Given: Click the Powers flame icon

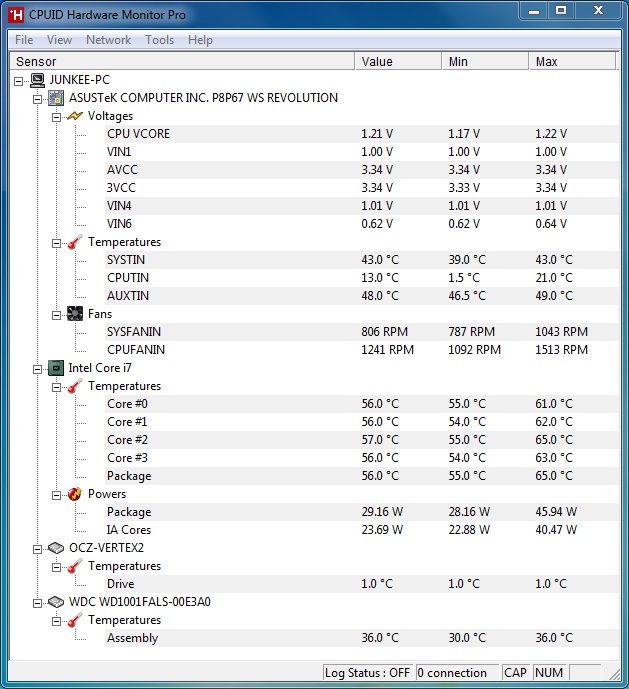Looking at the screenshot, I should click(x=75, y=494).
